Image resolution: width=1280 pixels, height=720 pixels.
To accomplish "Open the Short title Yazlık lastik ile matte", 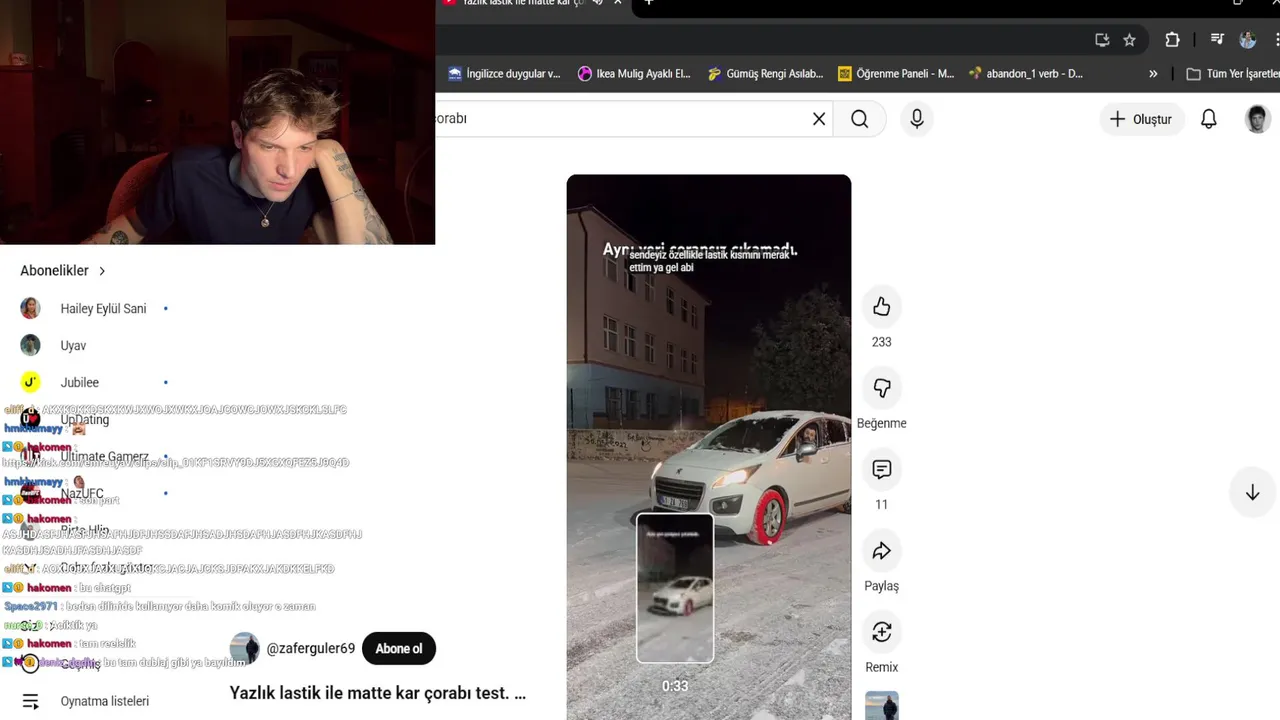I will (377, 693).
